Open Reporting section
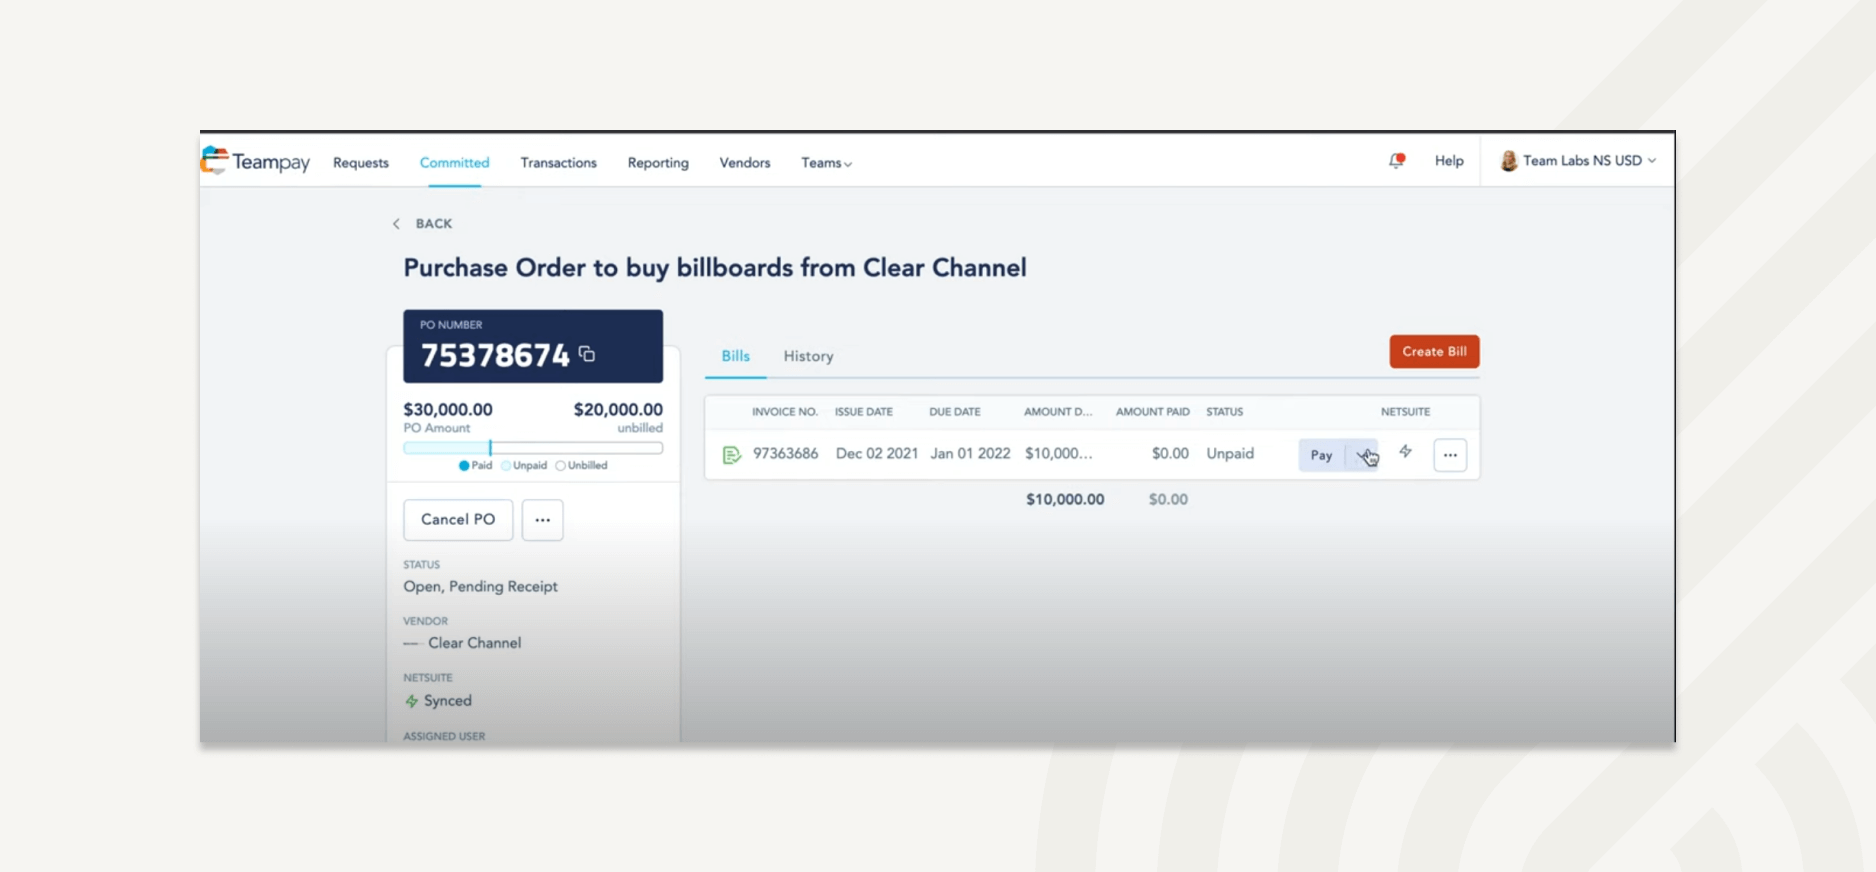 coord(658,163)
